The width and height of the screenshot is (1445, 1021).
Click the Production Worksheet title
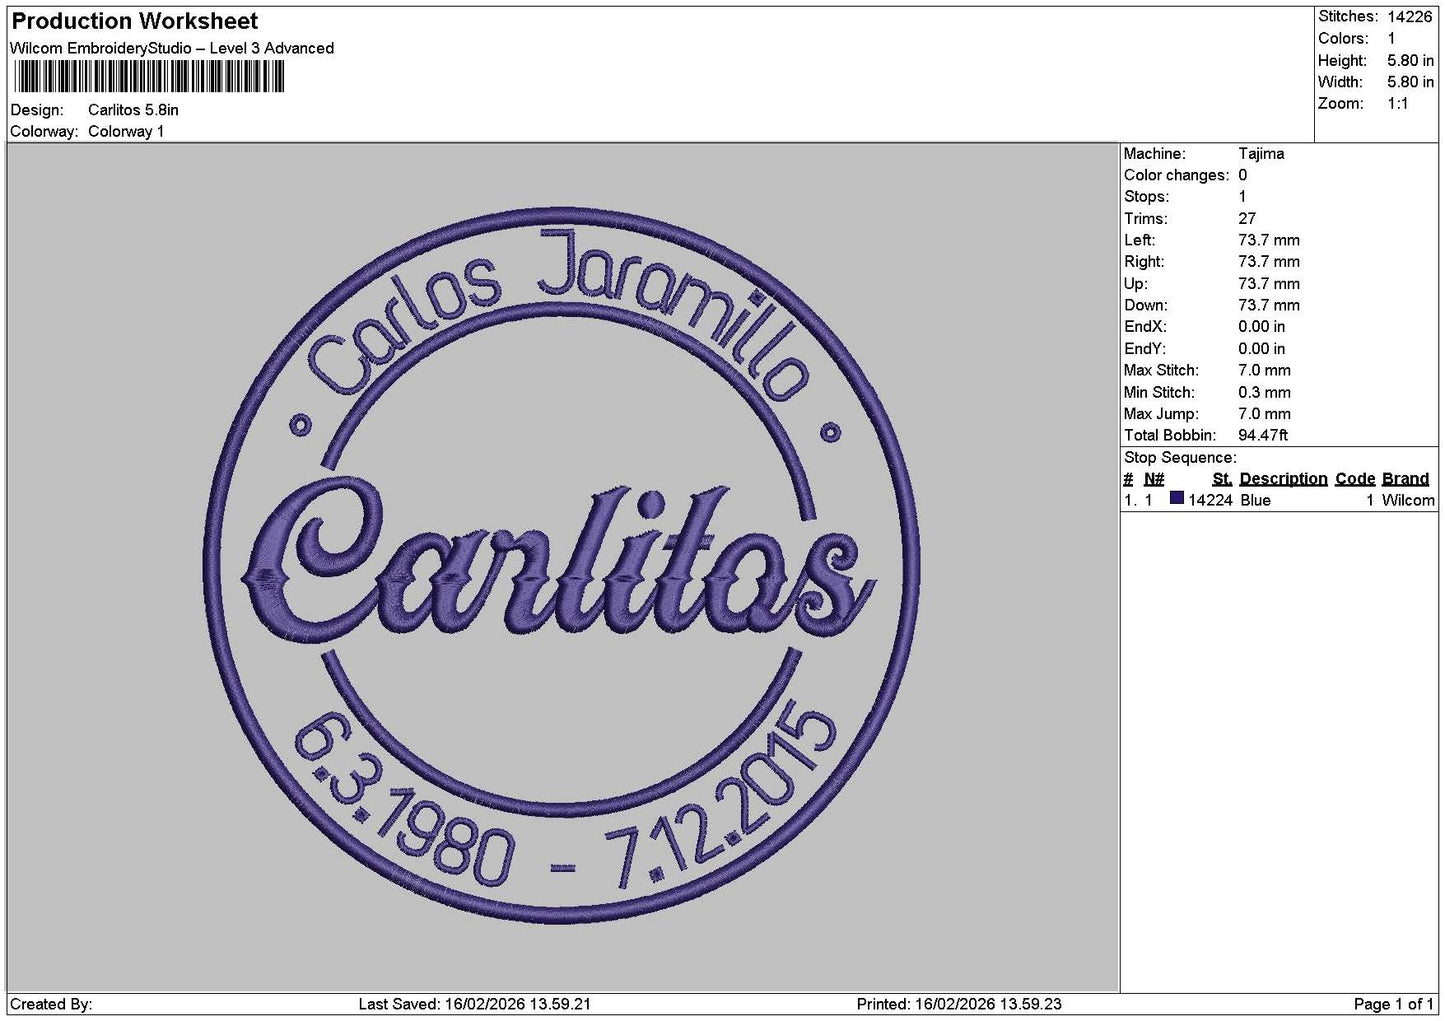(x=134, y=21)
